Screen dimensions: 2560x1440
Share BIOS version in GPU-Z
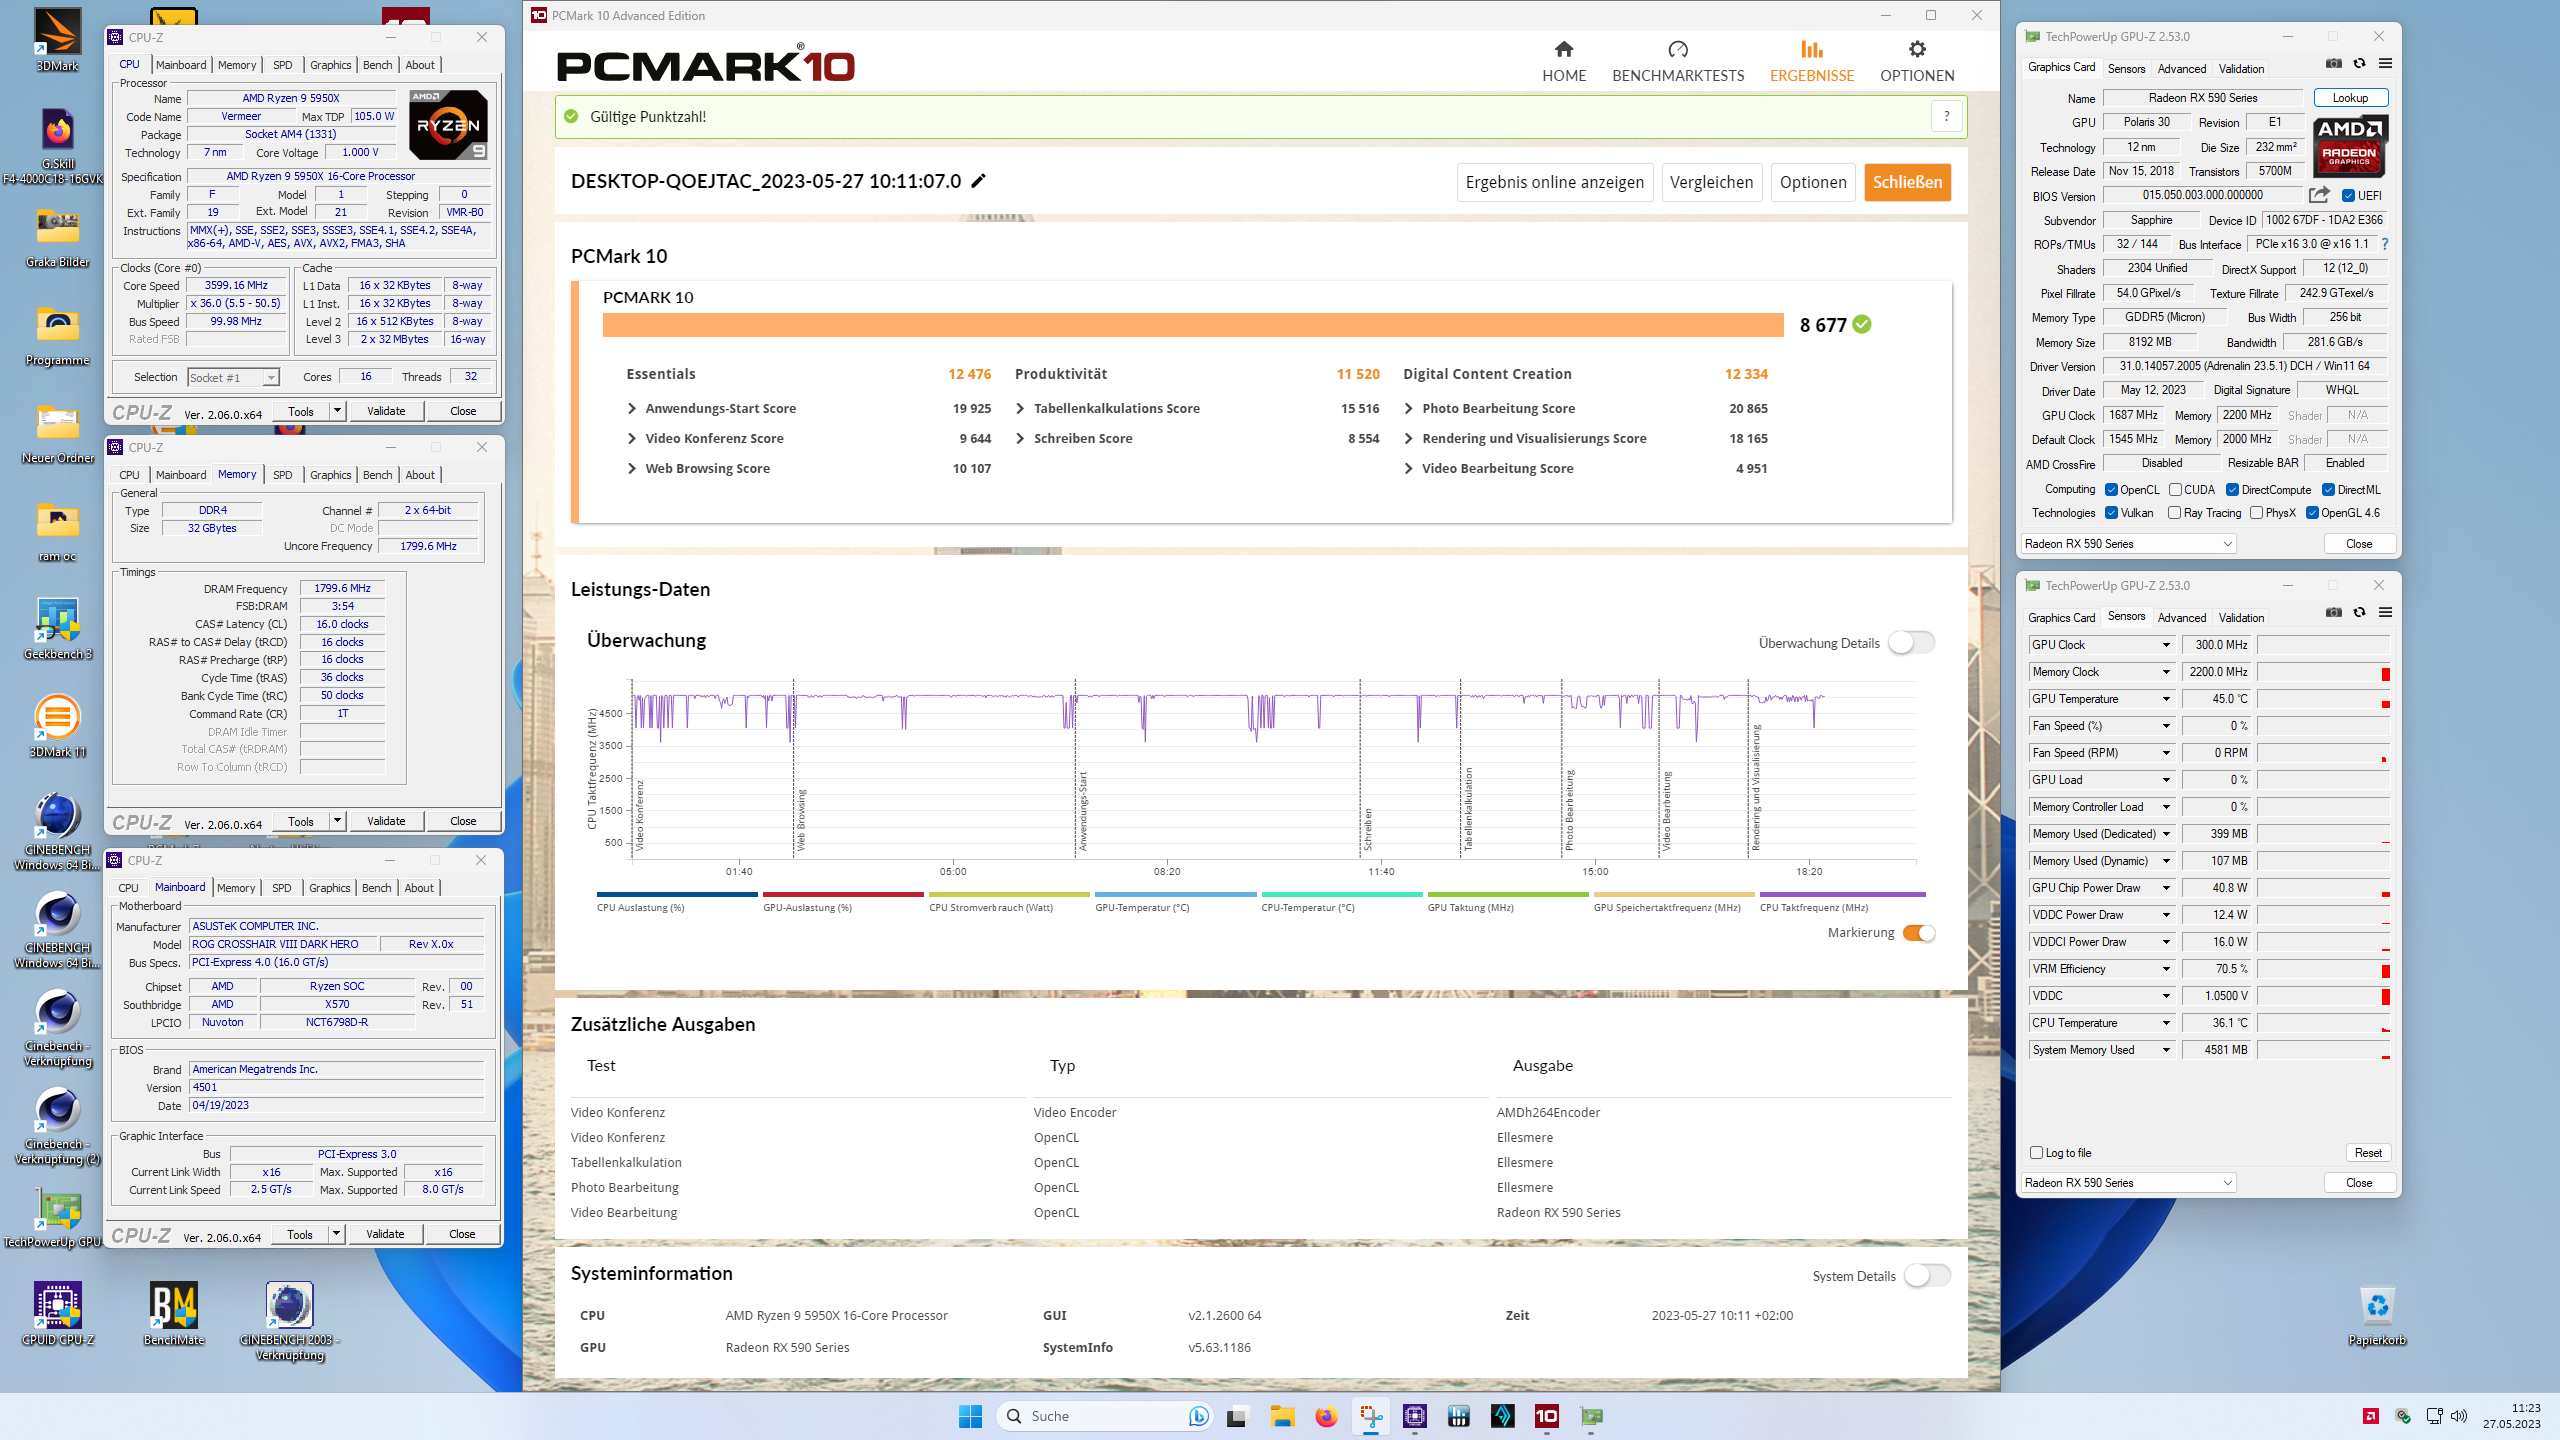(x=2319, y=195)
